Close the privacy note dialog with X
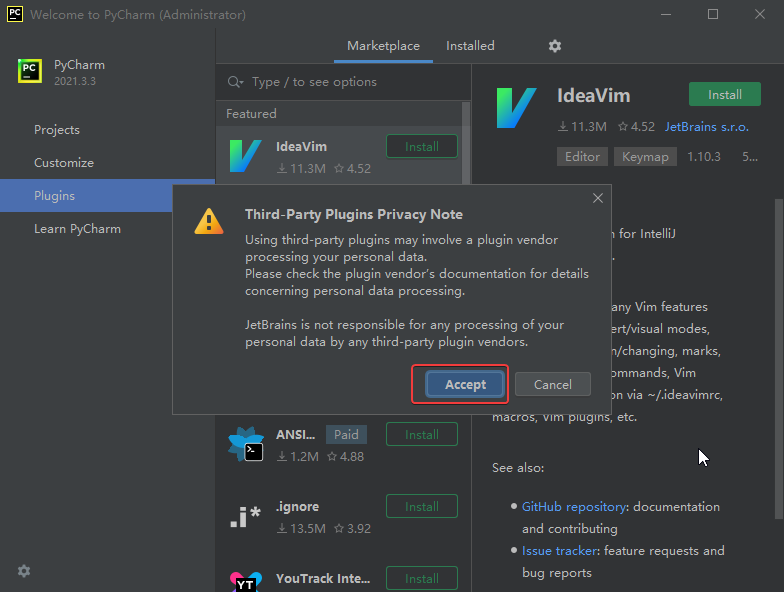The width and height of the screenshot is (784, 592). click(598, 198)
